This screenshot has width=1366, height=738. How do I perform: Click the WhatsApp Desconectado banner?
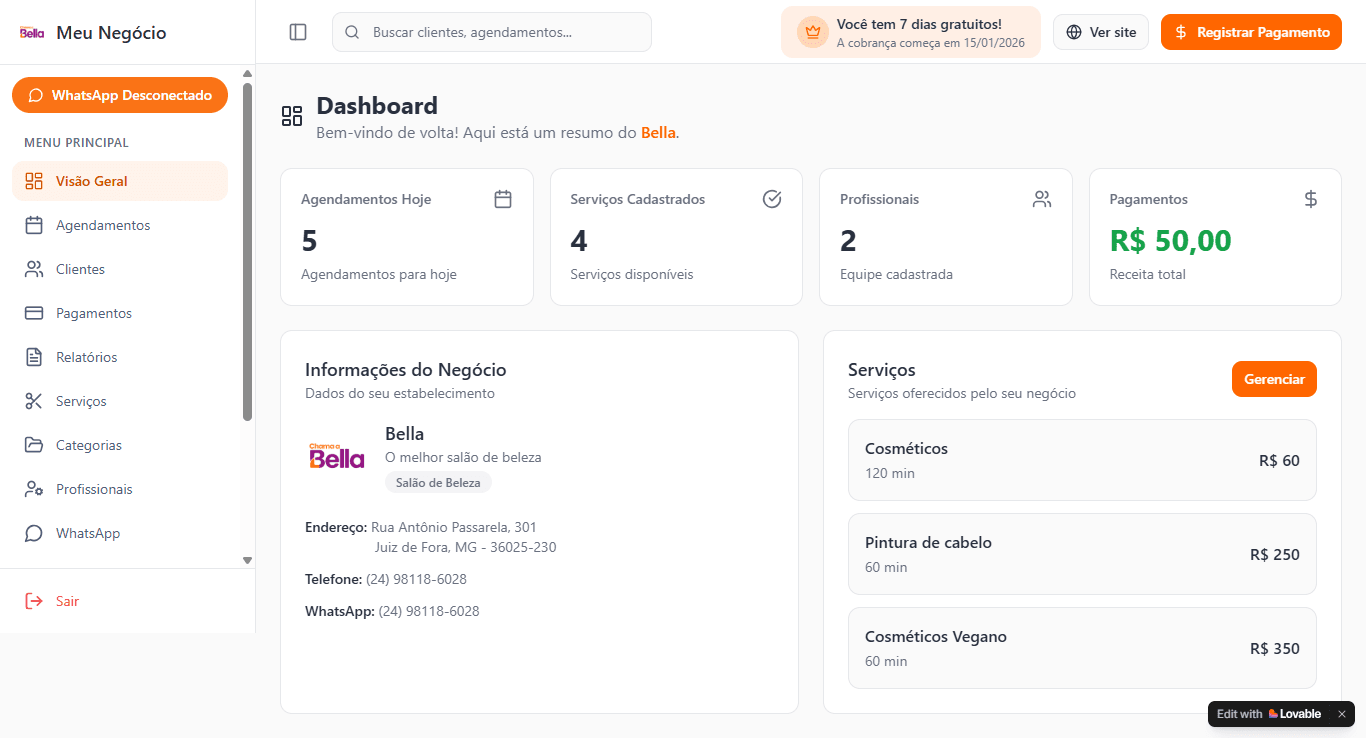119,94
